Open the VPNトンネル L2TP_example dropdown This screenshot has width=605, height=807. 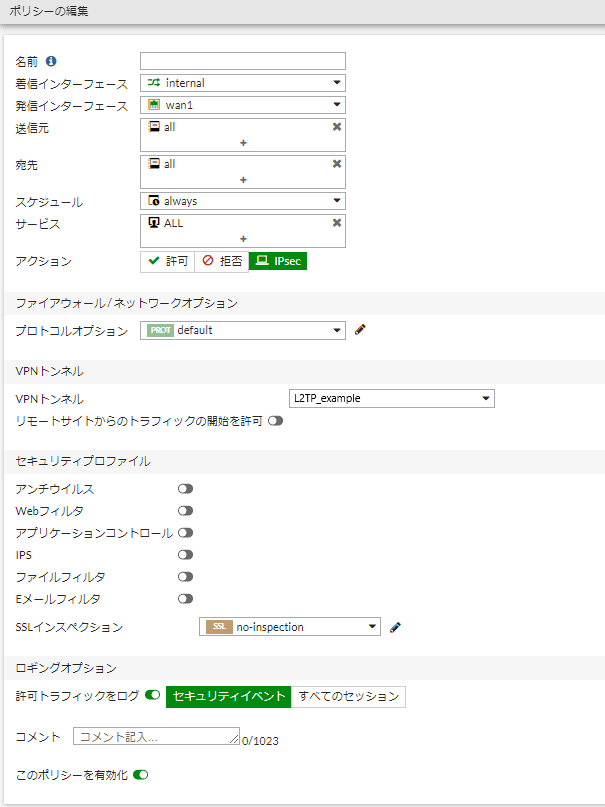[392, 398]
